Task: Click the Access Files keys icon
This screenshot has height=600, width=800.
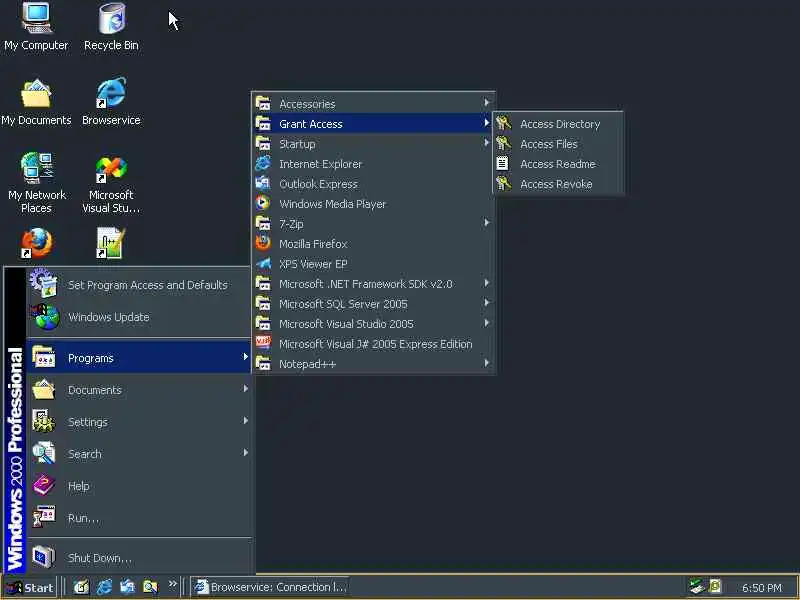Action: point(503,143)
